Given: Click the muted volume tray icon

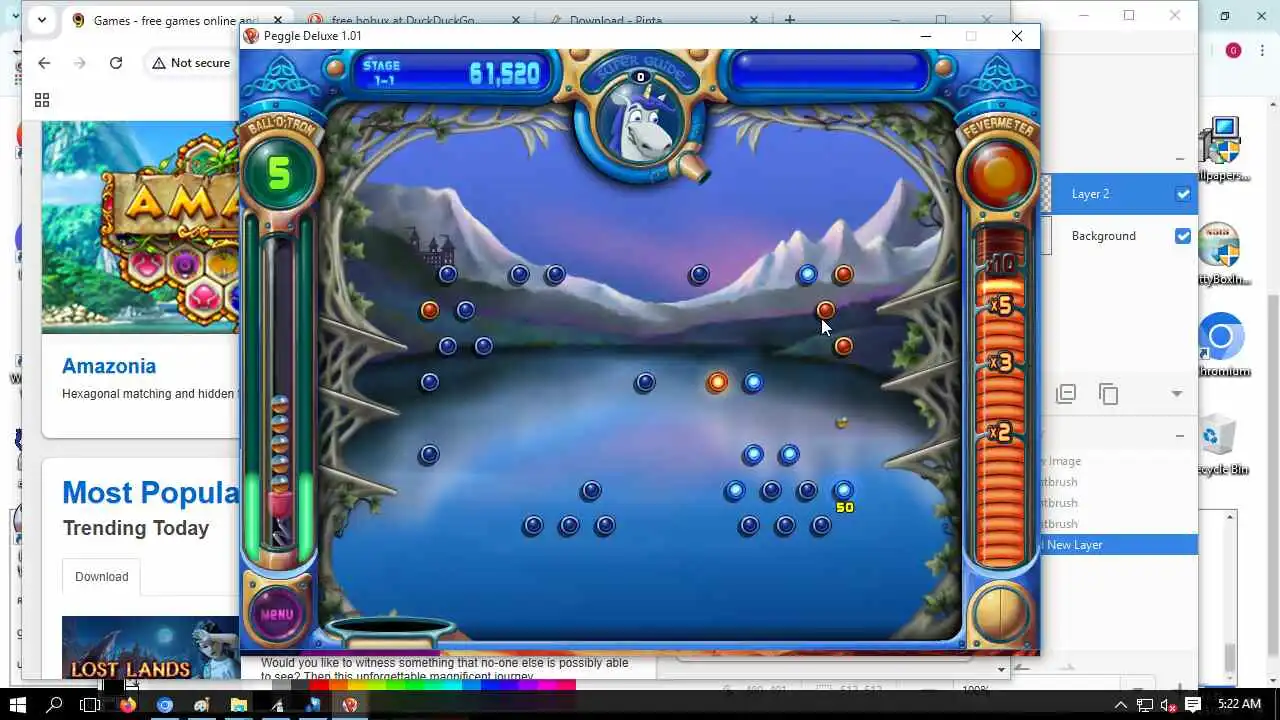Looking at the screenshot, I should (1167, 705).
